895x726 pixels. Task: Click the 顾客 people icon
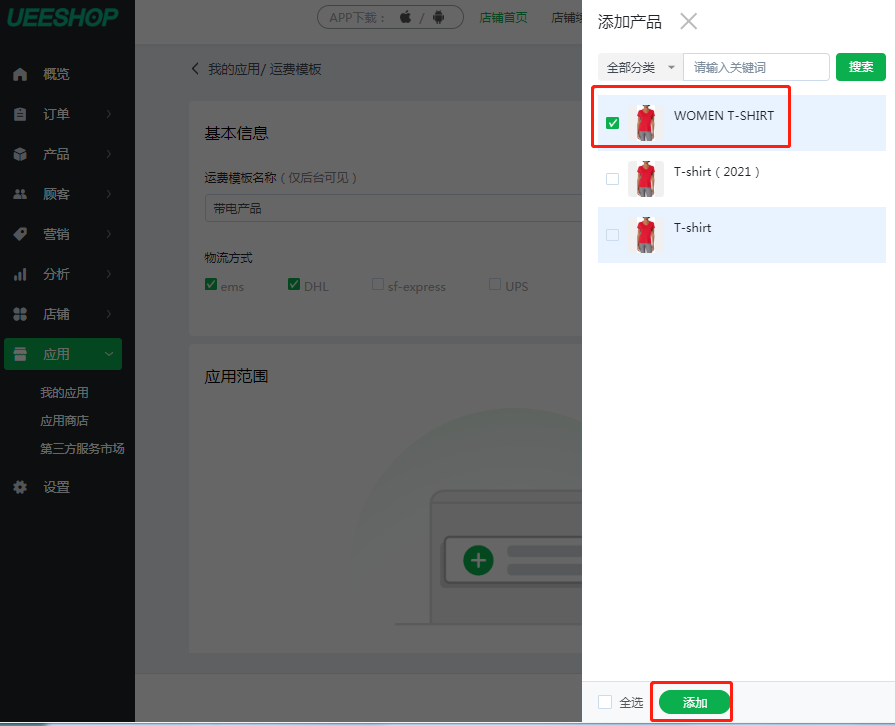point(20,194)
